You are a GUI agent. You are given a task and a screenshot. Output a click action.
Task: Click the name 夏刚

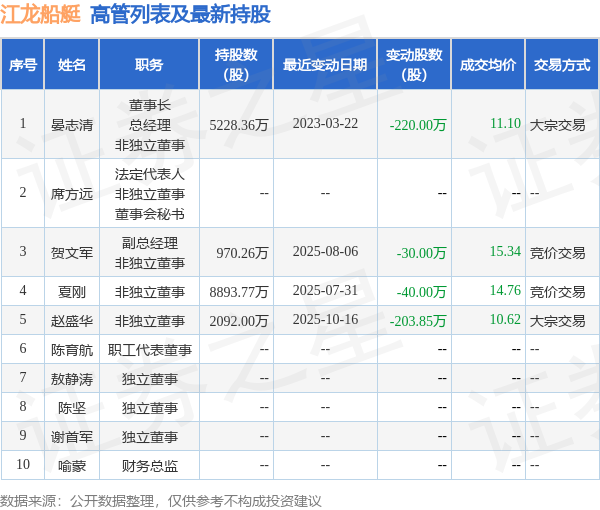click(72, 292)
